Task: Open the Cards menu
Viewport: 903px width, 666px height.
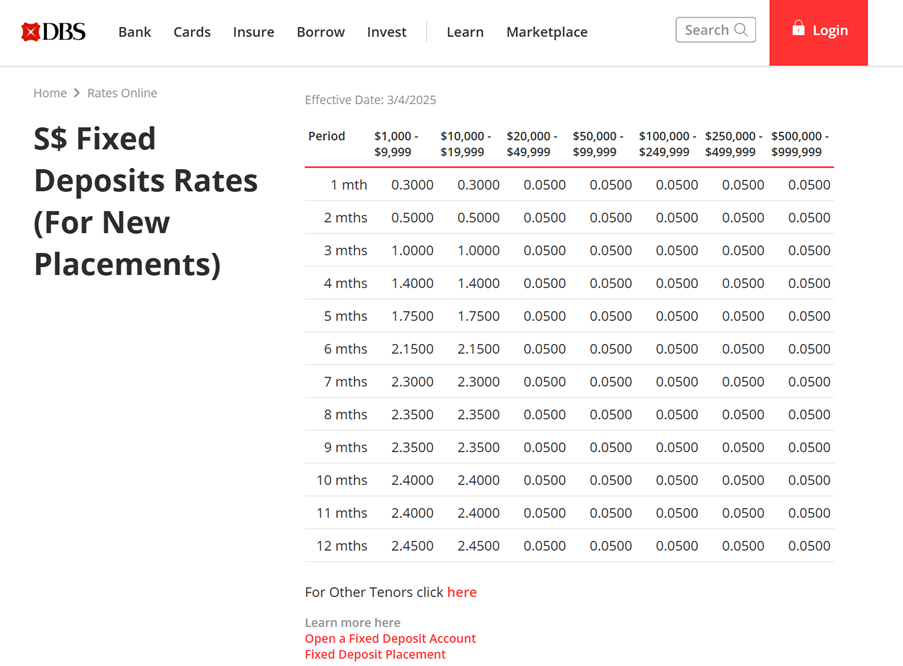Action: tap(192, 32)
